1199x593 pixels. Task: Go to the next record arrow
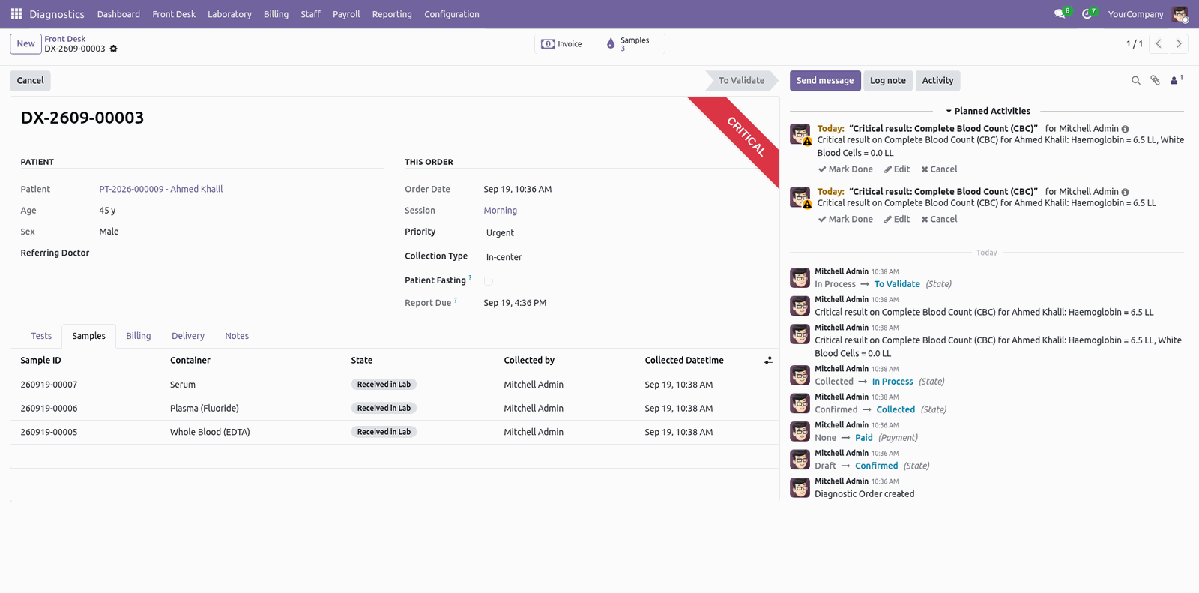coord(1179,44)
